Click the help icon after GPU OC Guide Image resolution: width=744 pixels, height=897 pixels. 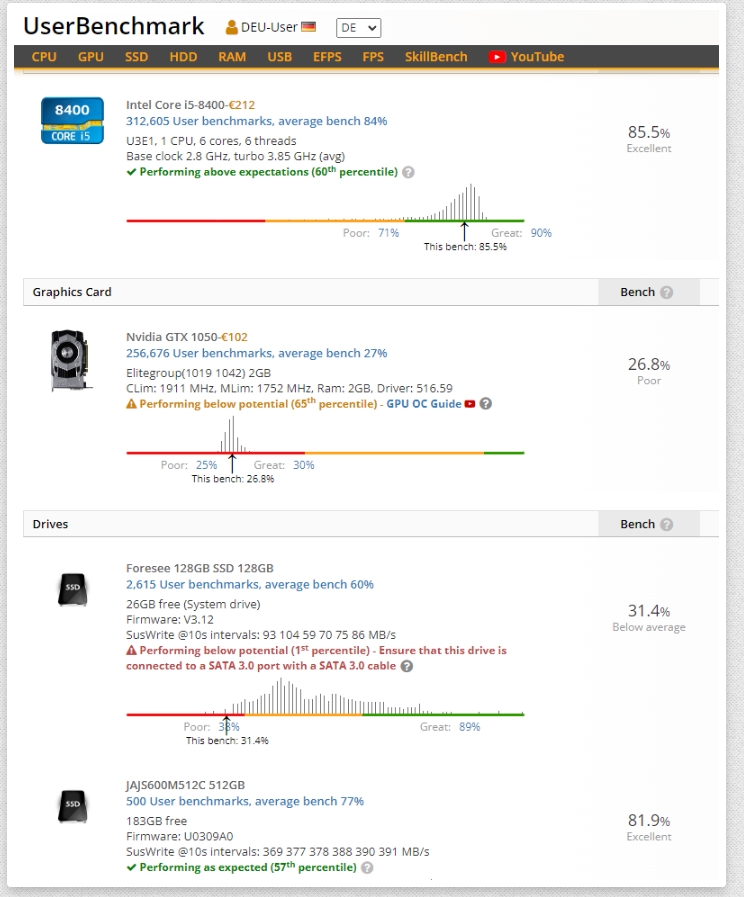(486, 404)
